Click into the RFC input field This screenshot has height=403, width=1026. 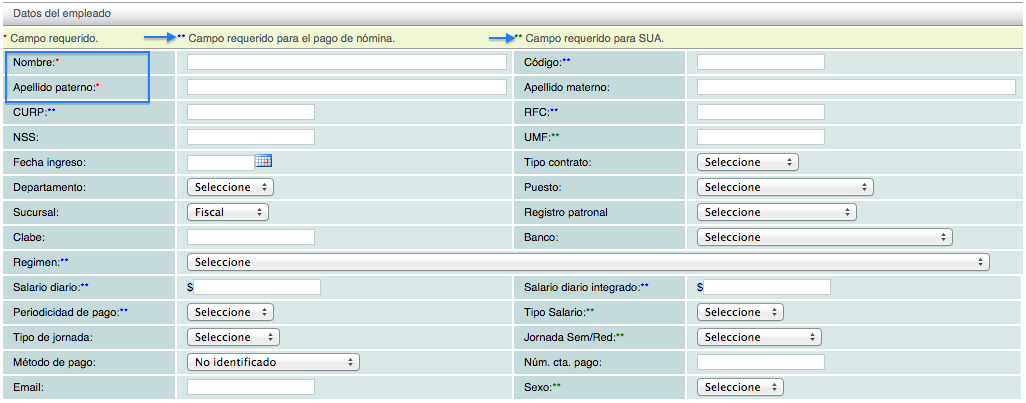pos(760,112)
